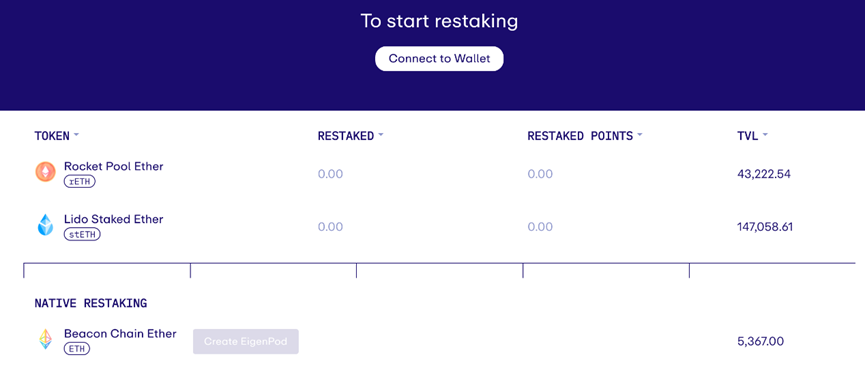
Task: Click the Lido Staked Ether droplet icon
Action: tap(45, 225)
